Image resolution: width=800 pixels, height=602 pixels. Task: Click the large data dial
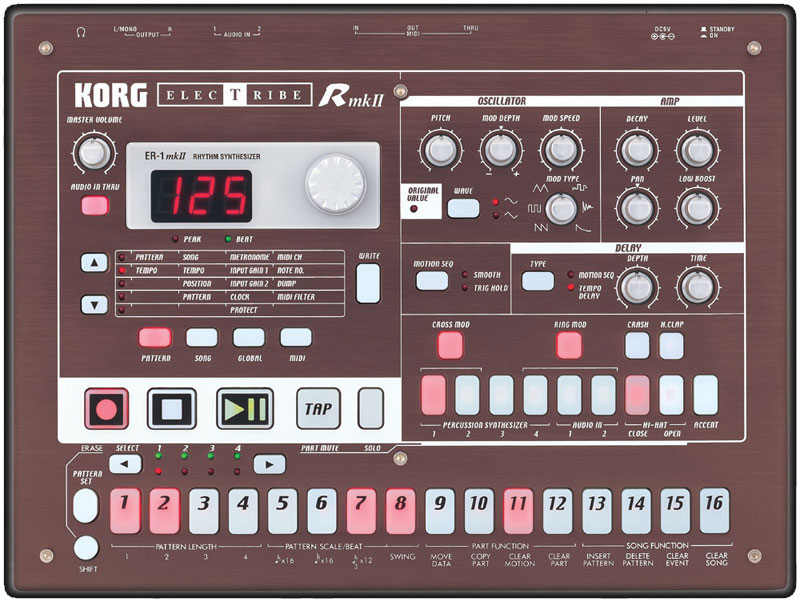[335, 184]
